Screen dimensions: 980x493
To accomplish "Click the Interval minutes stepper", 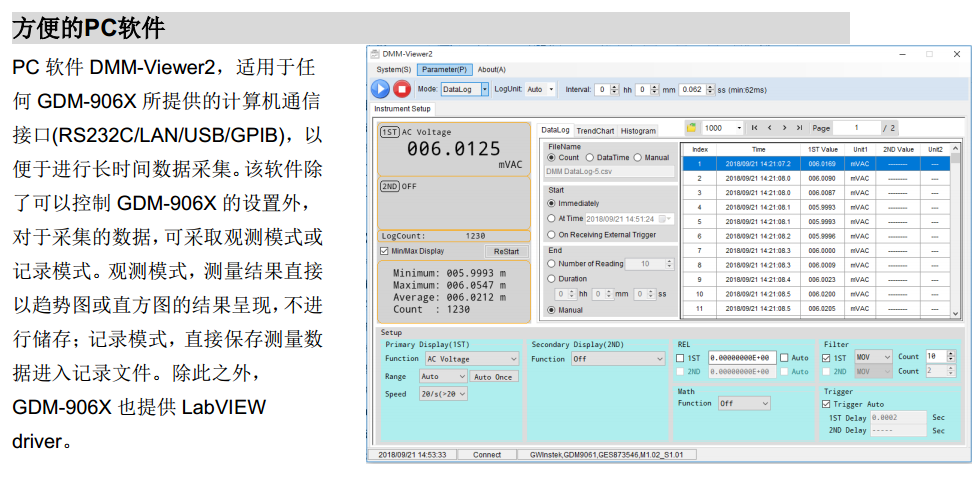I will (x=654, y=89).
